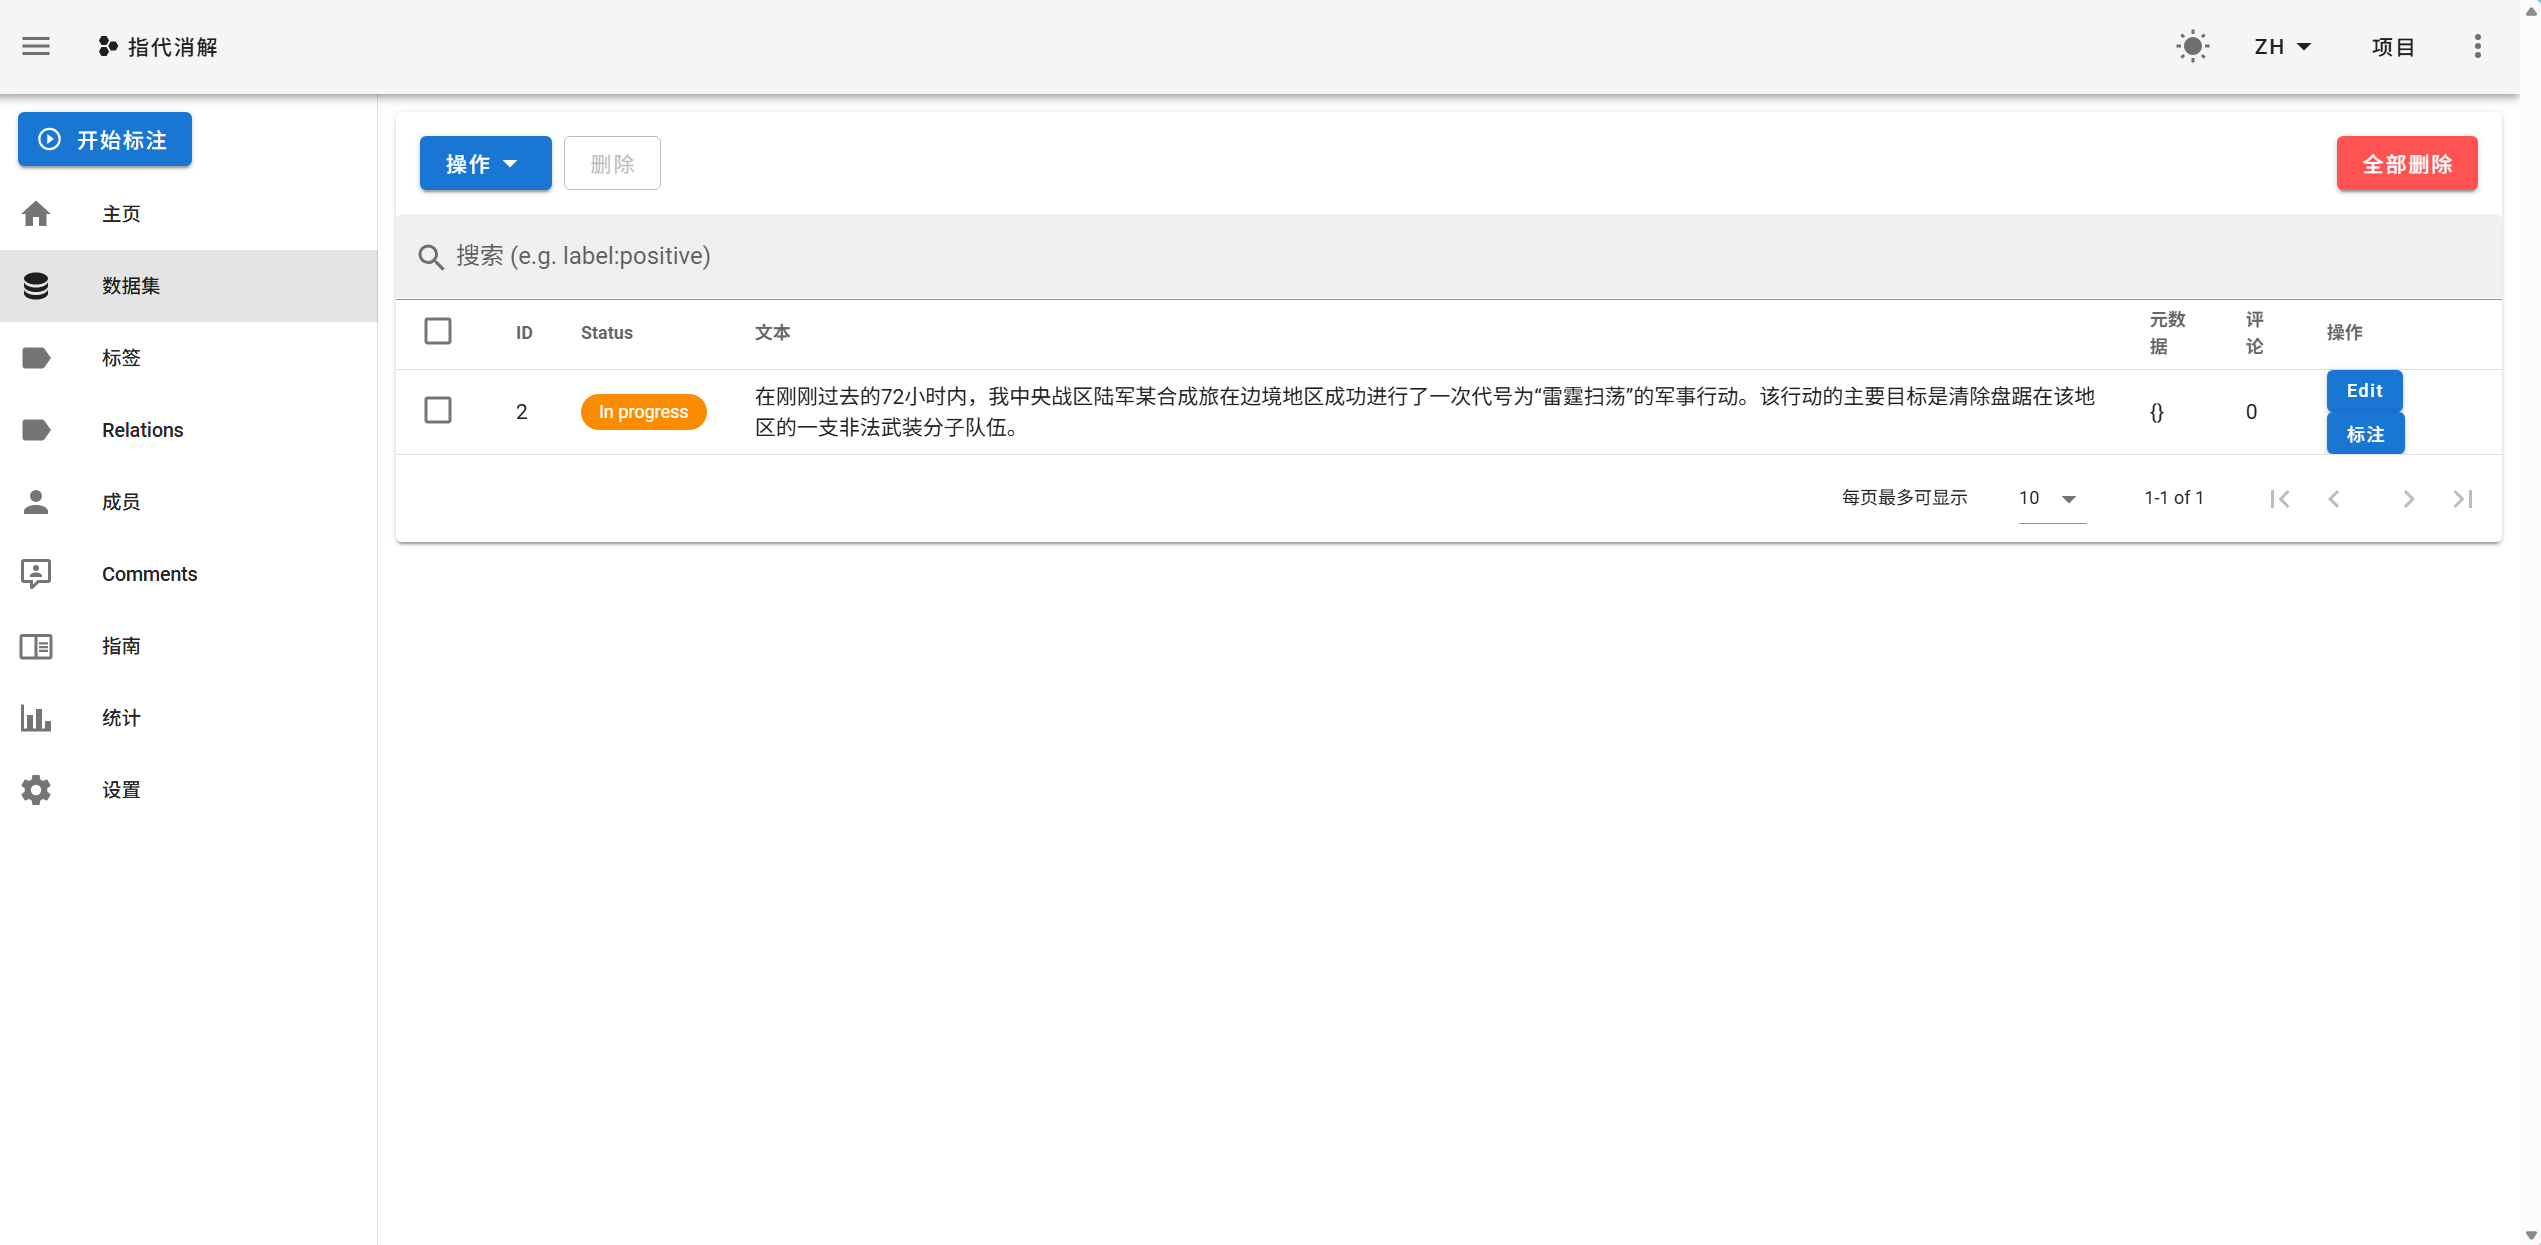Open the 标签 labels sidebar item

(x=121, y=357)
